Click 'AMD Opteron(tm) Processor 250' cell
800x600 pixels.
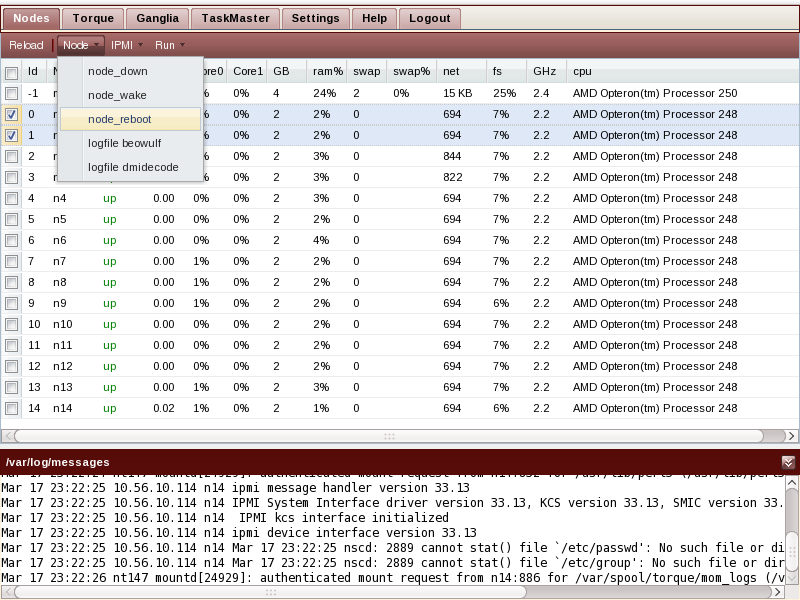pos(655,93)
